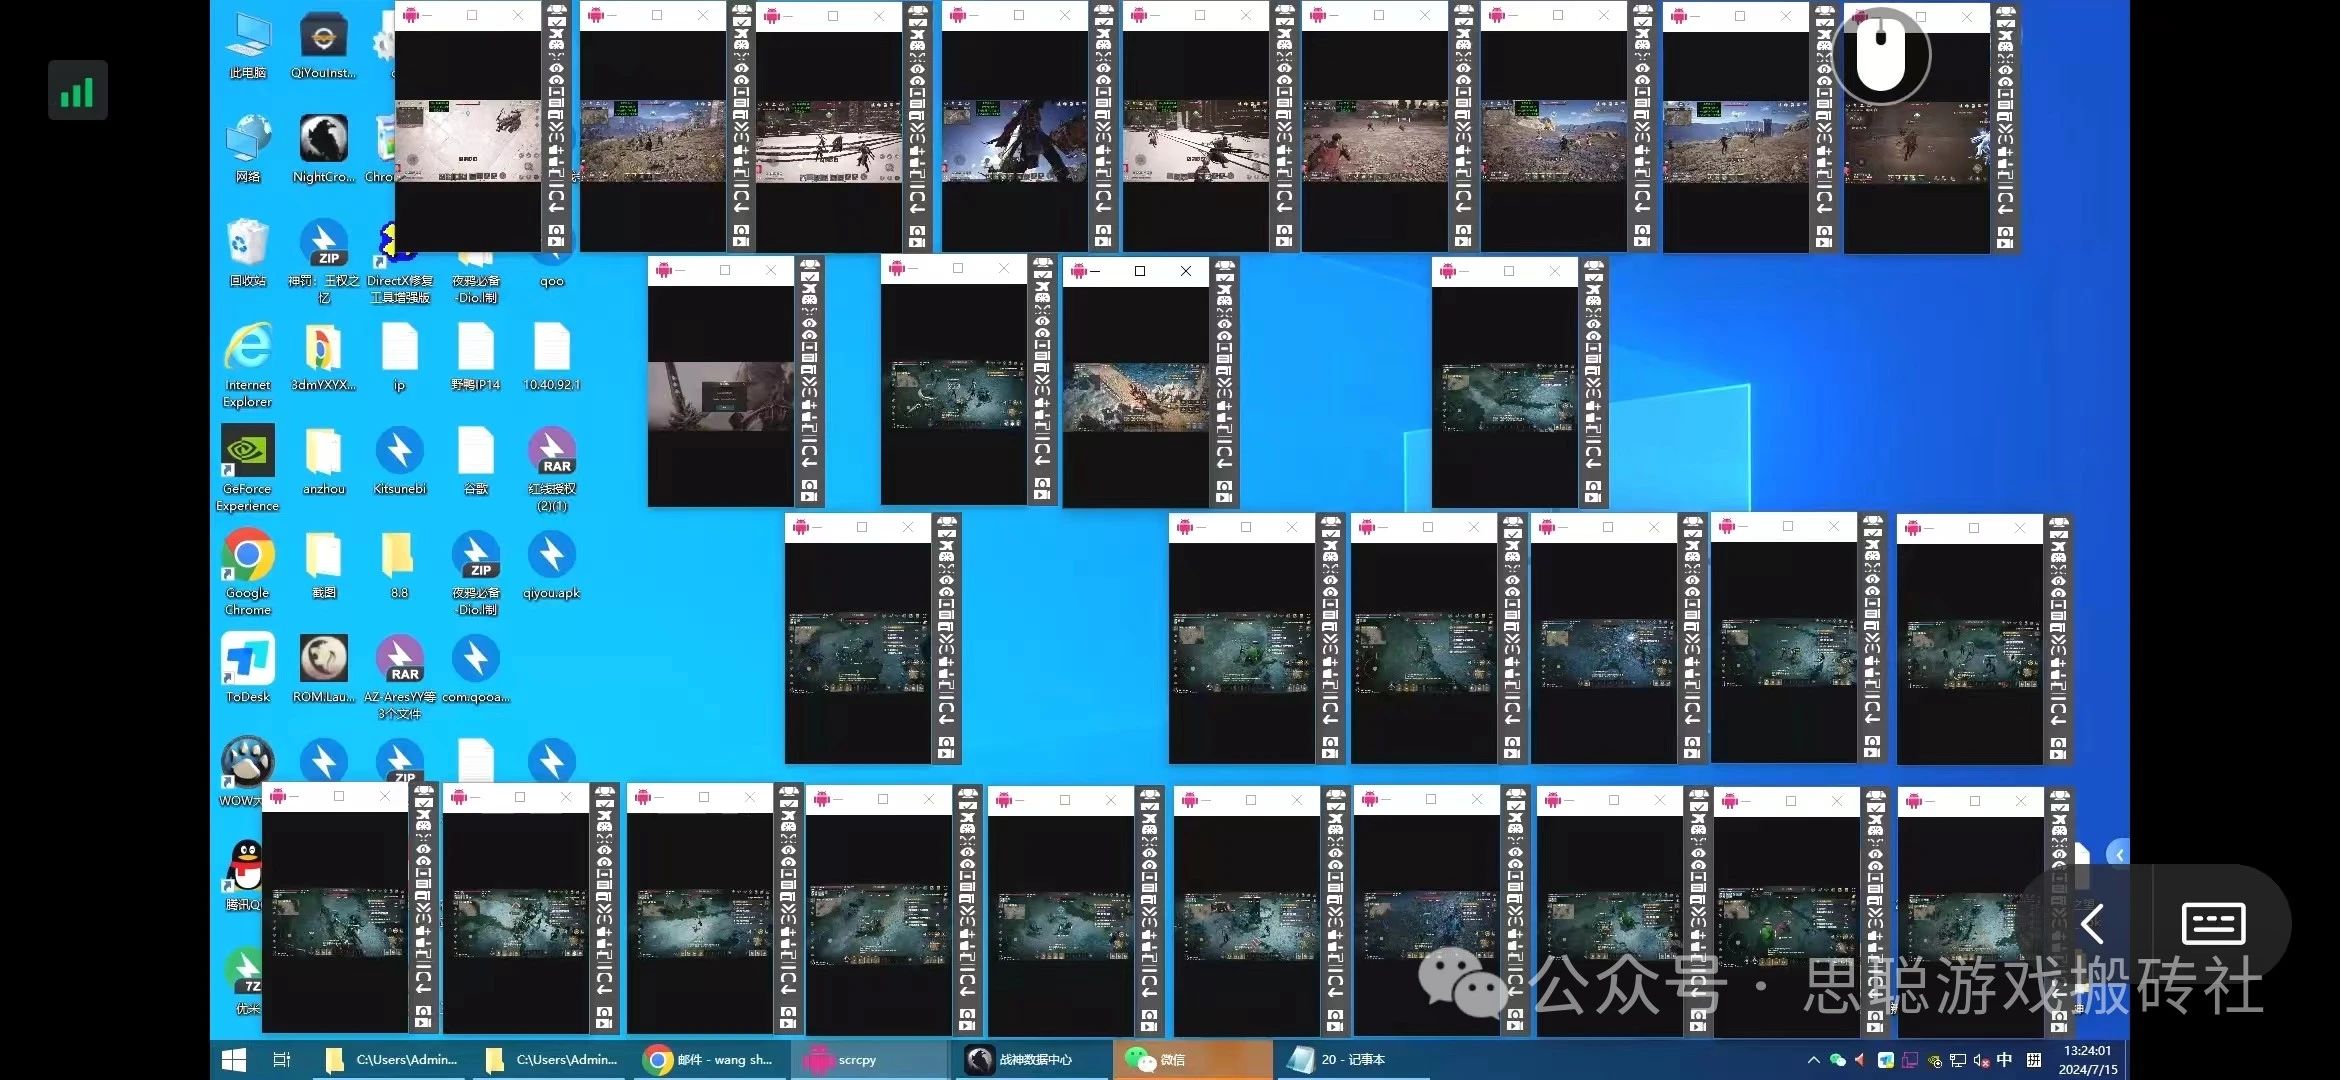Toggle the on-screen keyboard overlay button
The image size is (2340, 1080).
coord(2212,923)
